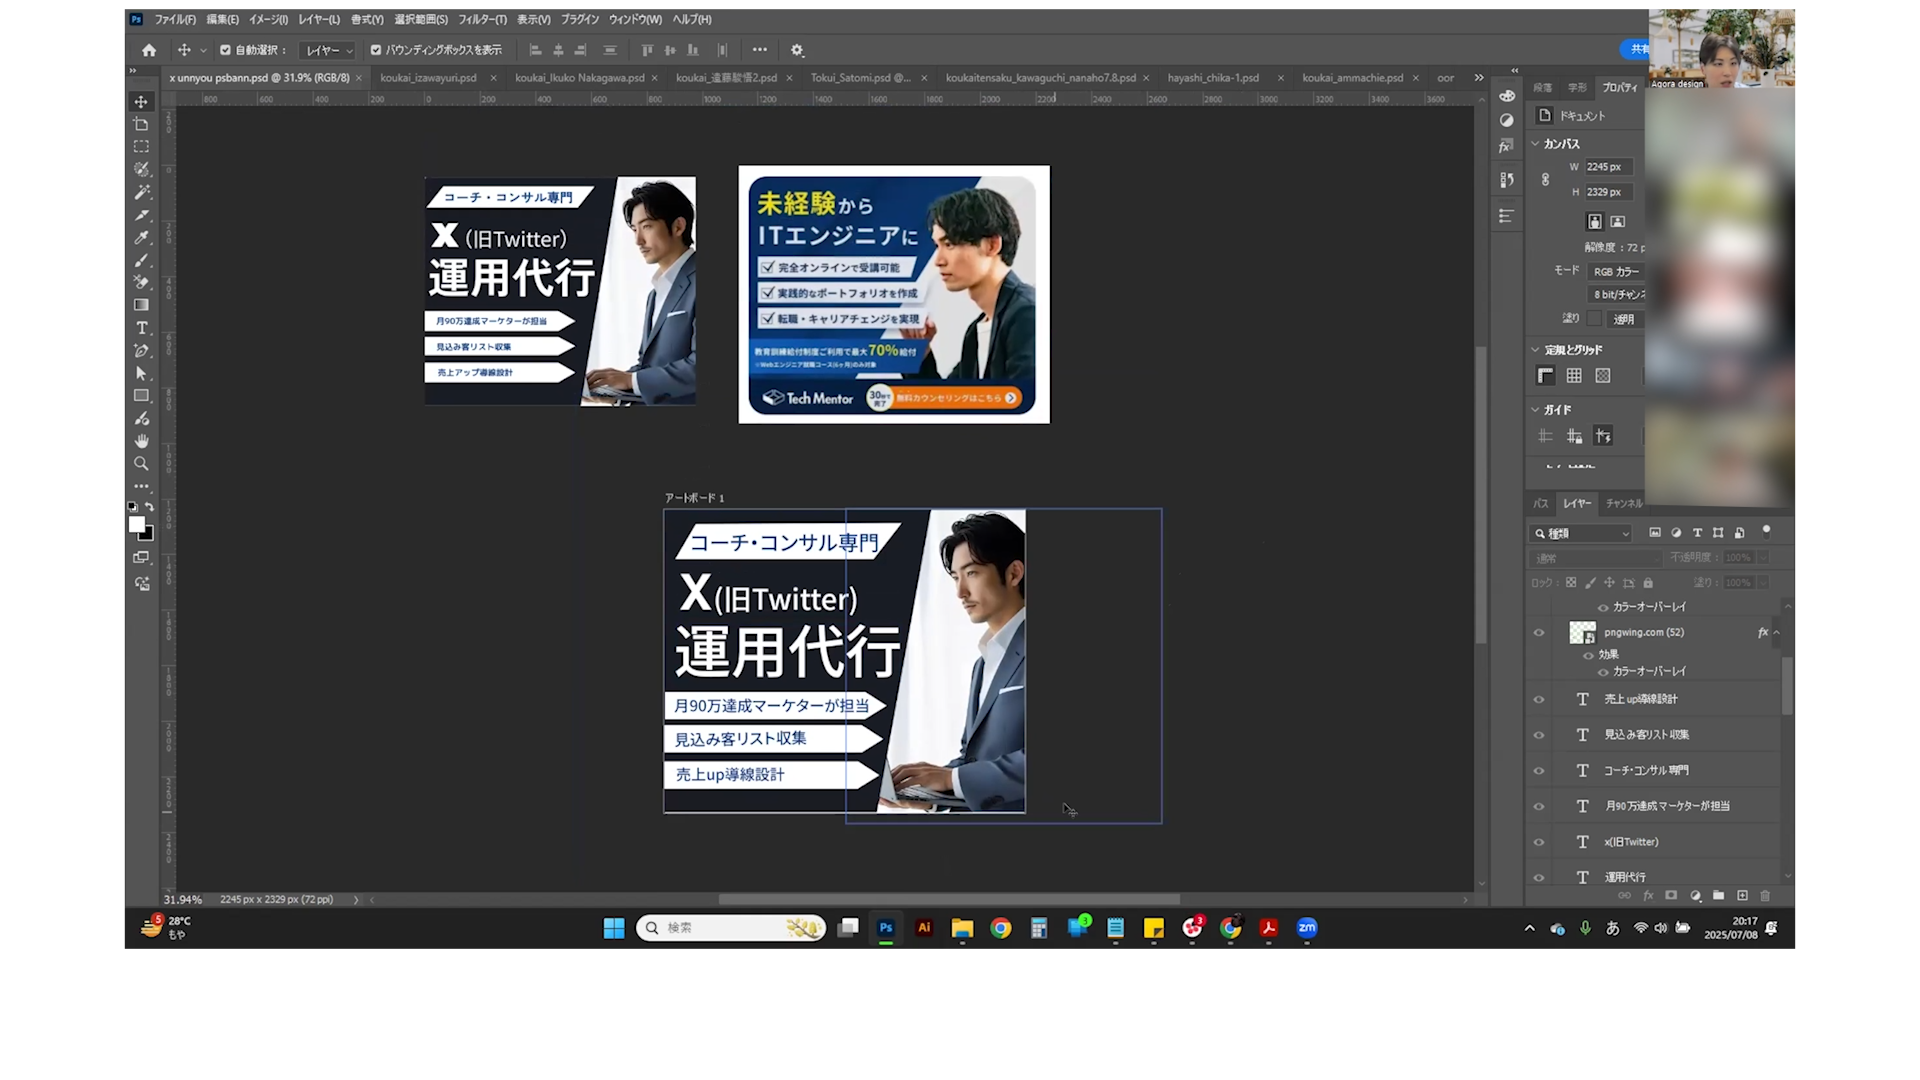1920x1080 pixels.
Task: Open the フィルター(T) menu
Action: click(x=482, y=19)
